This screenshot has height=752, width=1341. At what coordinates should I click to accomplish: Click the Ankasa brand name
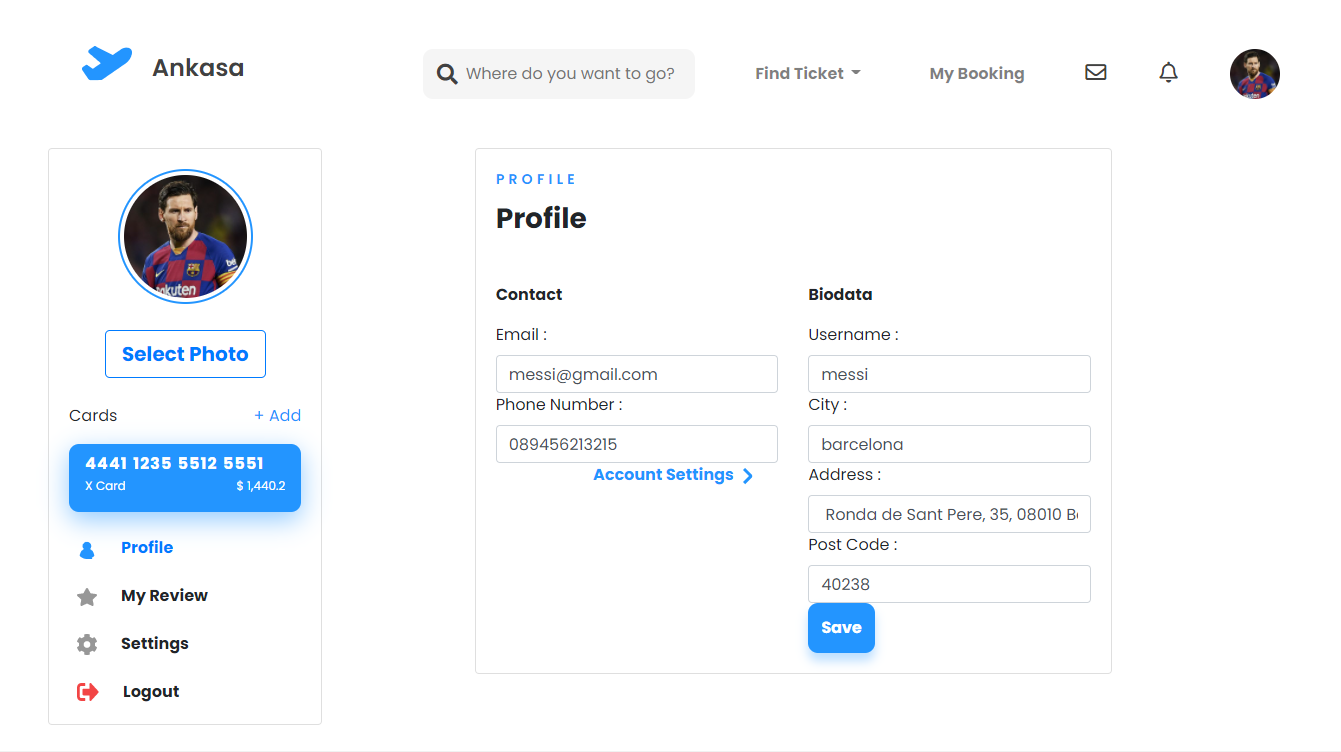click(198, 68)
